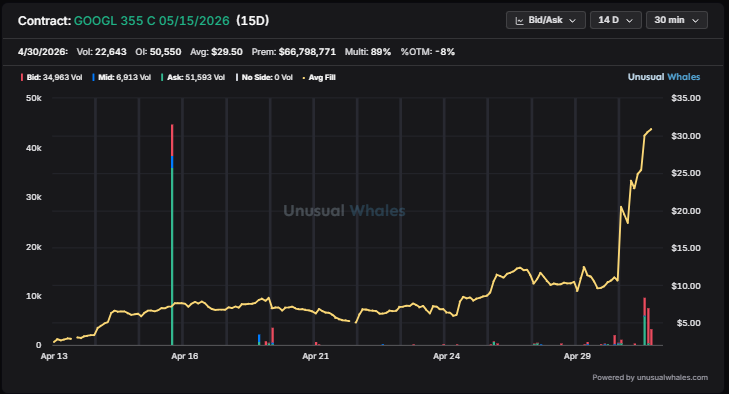Click the Apr 29 x-axis label
Screen dimensions: 729x394
point(577,356)
